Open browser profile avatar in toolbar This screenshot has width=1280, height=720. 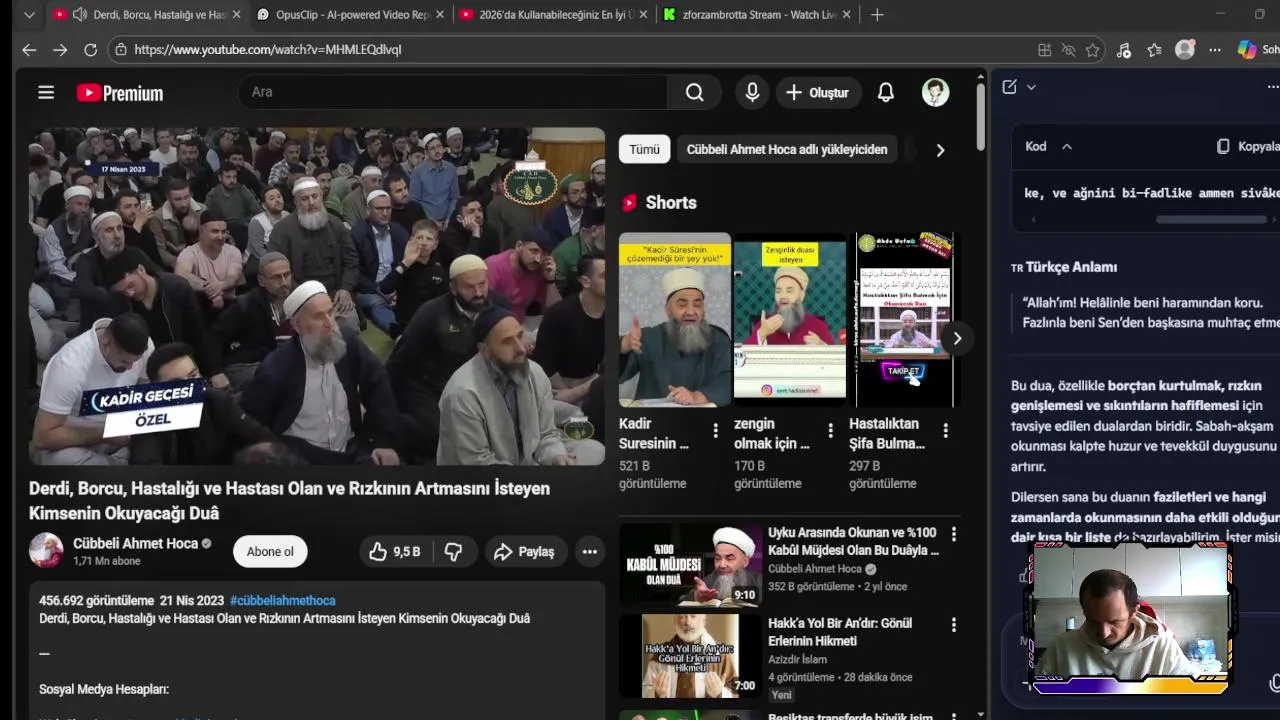pos(1185,50)
